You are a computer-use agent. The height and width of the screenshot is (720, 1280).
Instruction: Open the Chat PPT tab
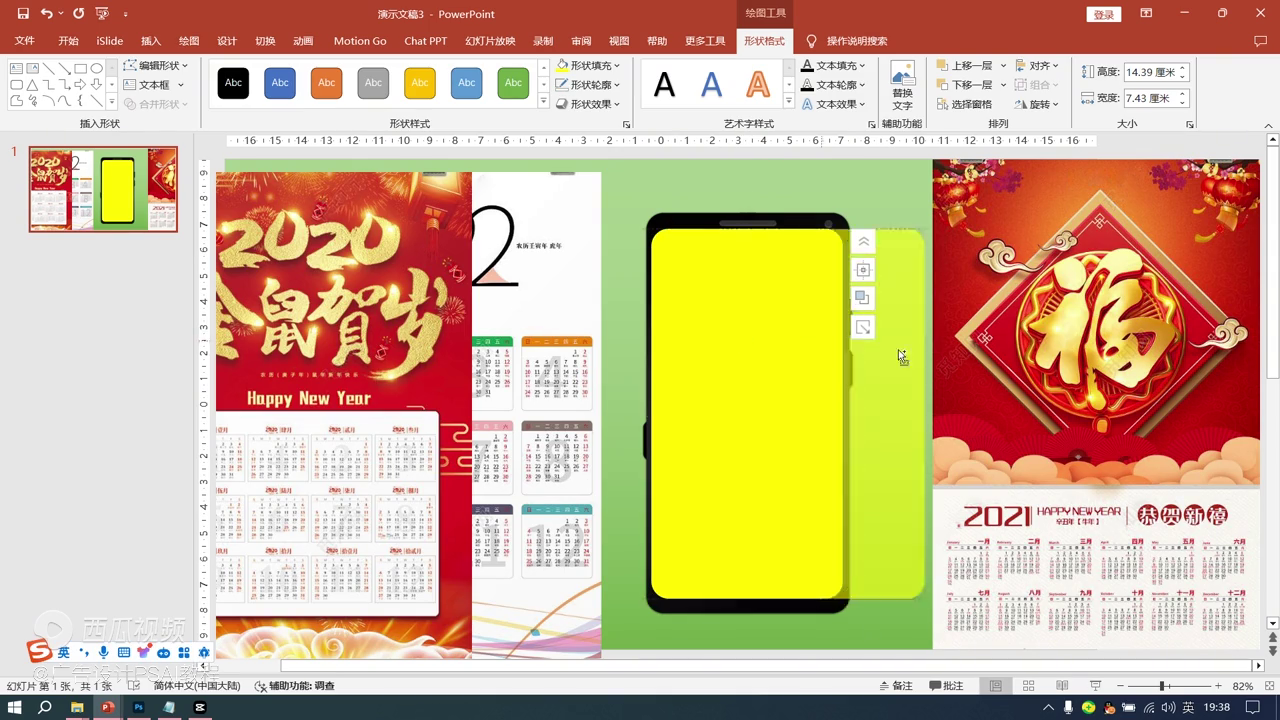(426, 41)
